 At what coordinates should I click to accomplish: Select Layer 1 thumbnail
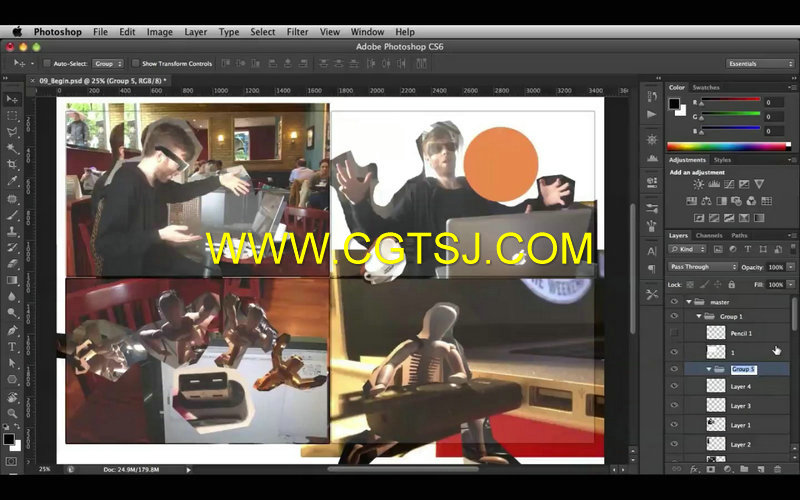(x=715, y=424)
